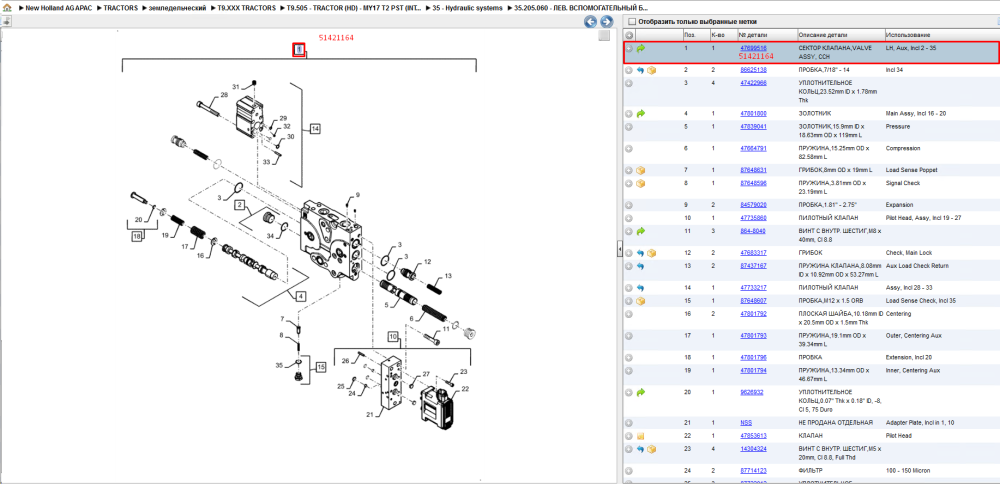This screenshot has width=1000, height=484.
Task: Collapse panel using the splitter arrow handle
Action: click(619, 251)
